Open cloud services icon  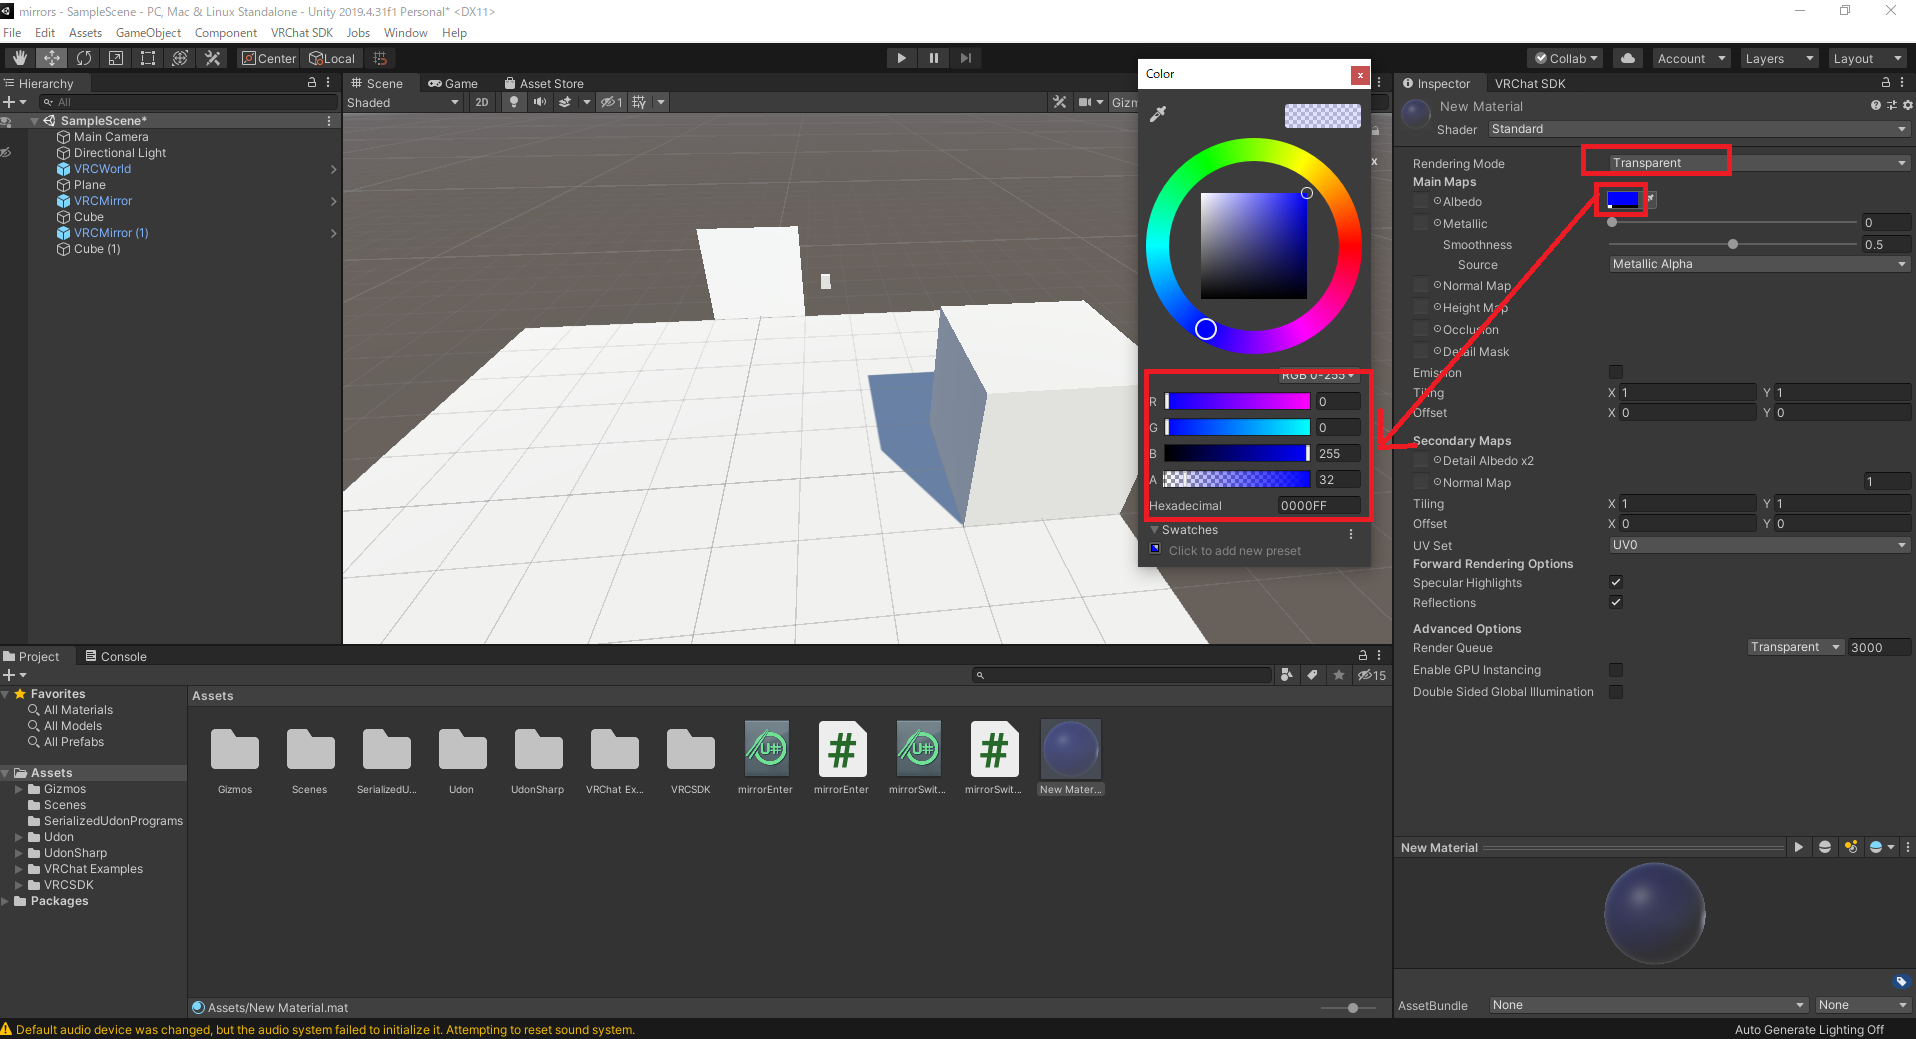[1628, 58]
